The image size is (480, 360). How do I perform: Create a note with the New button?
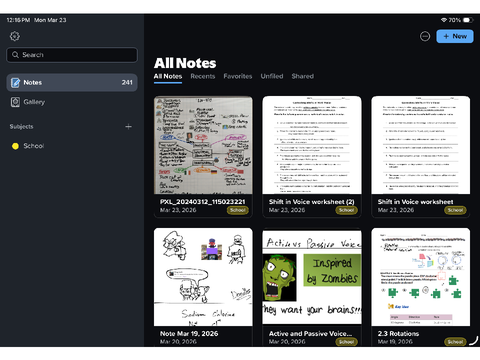pyautogui.click(x=455, y=36)
